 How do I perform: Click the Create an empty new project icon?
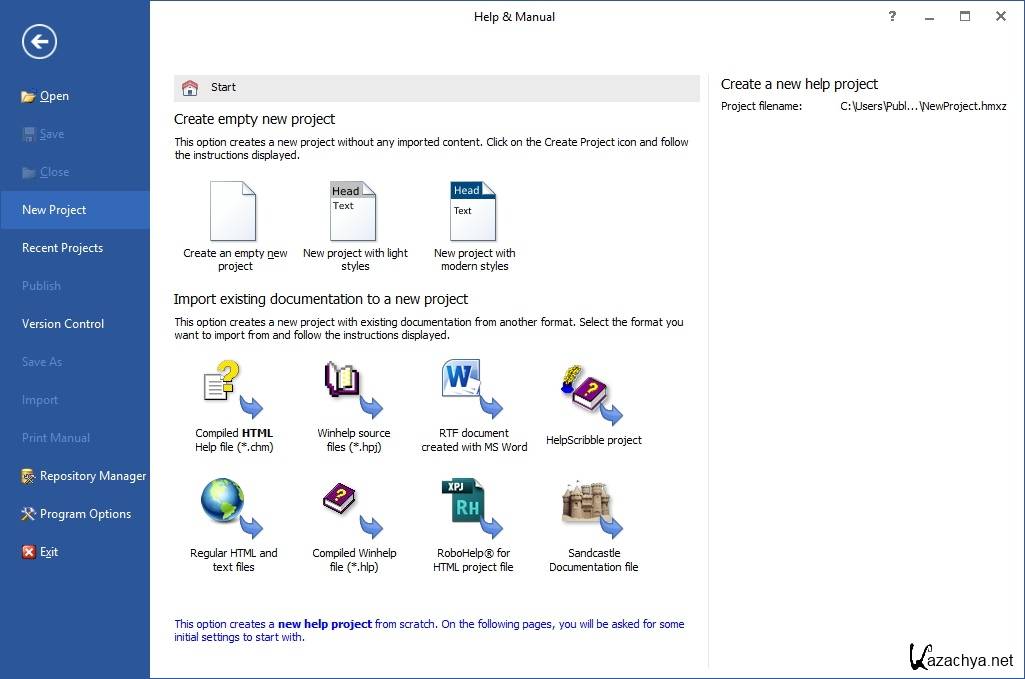[x=234, y=211]
